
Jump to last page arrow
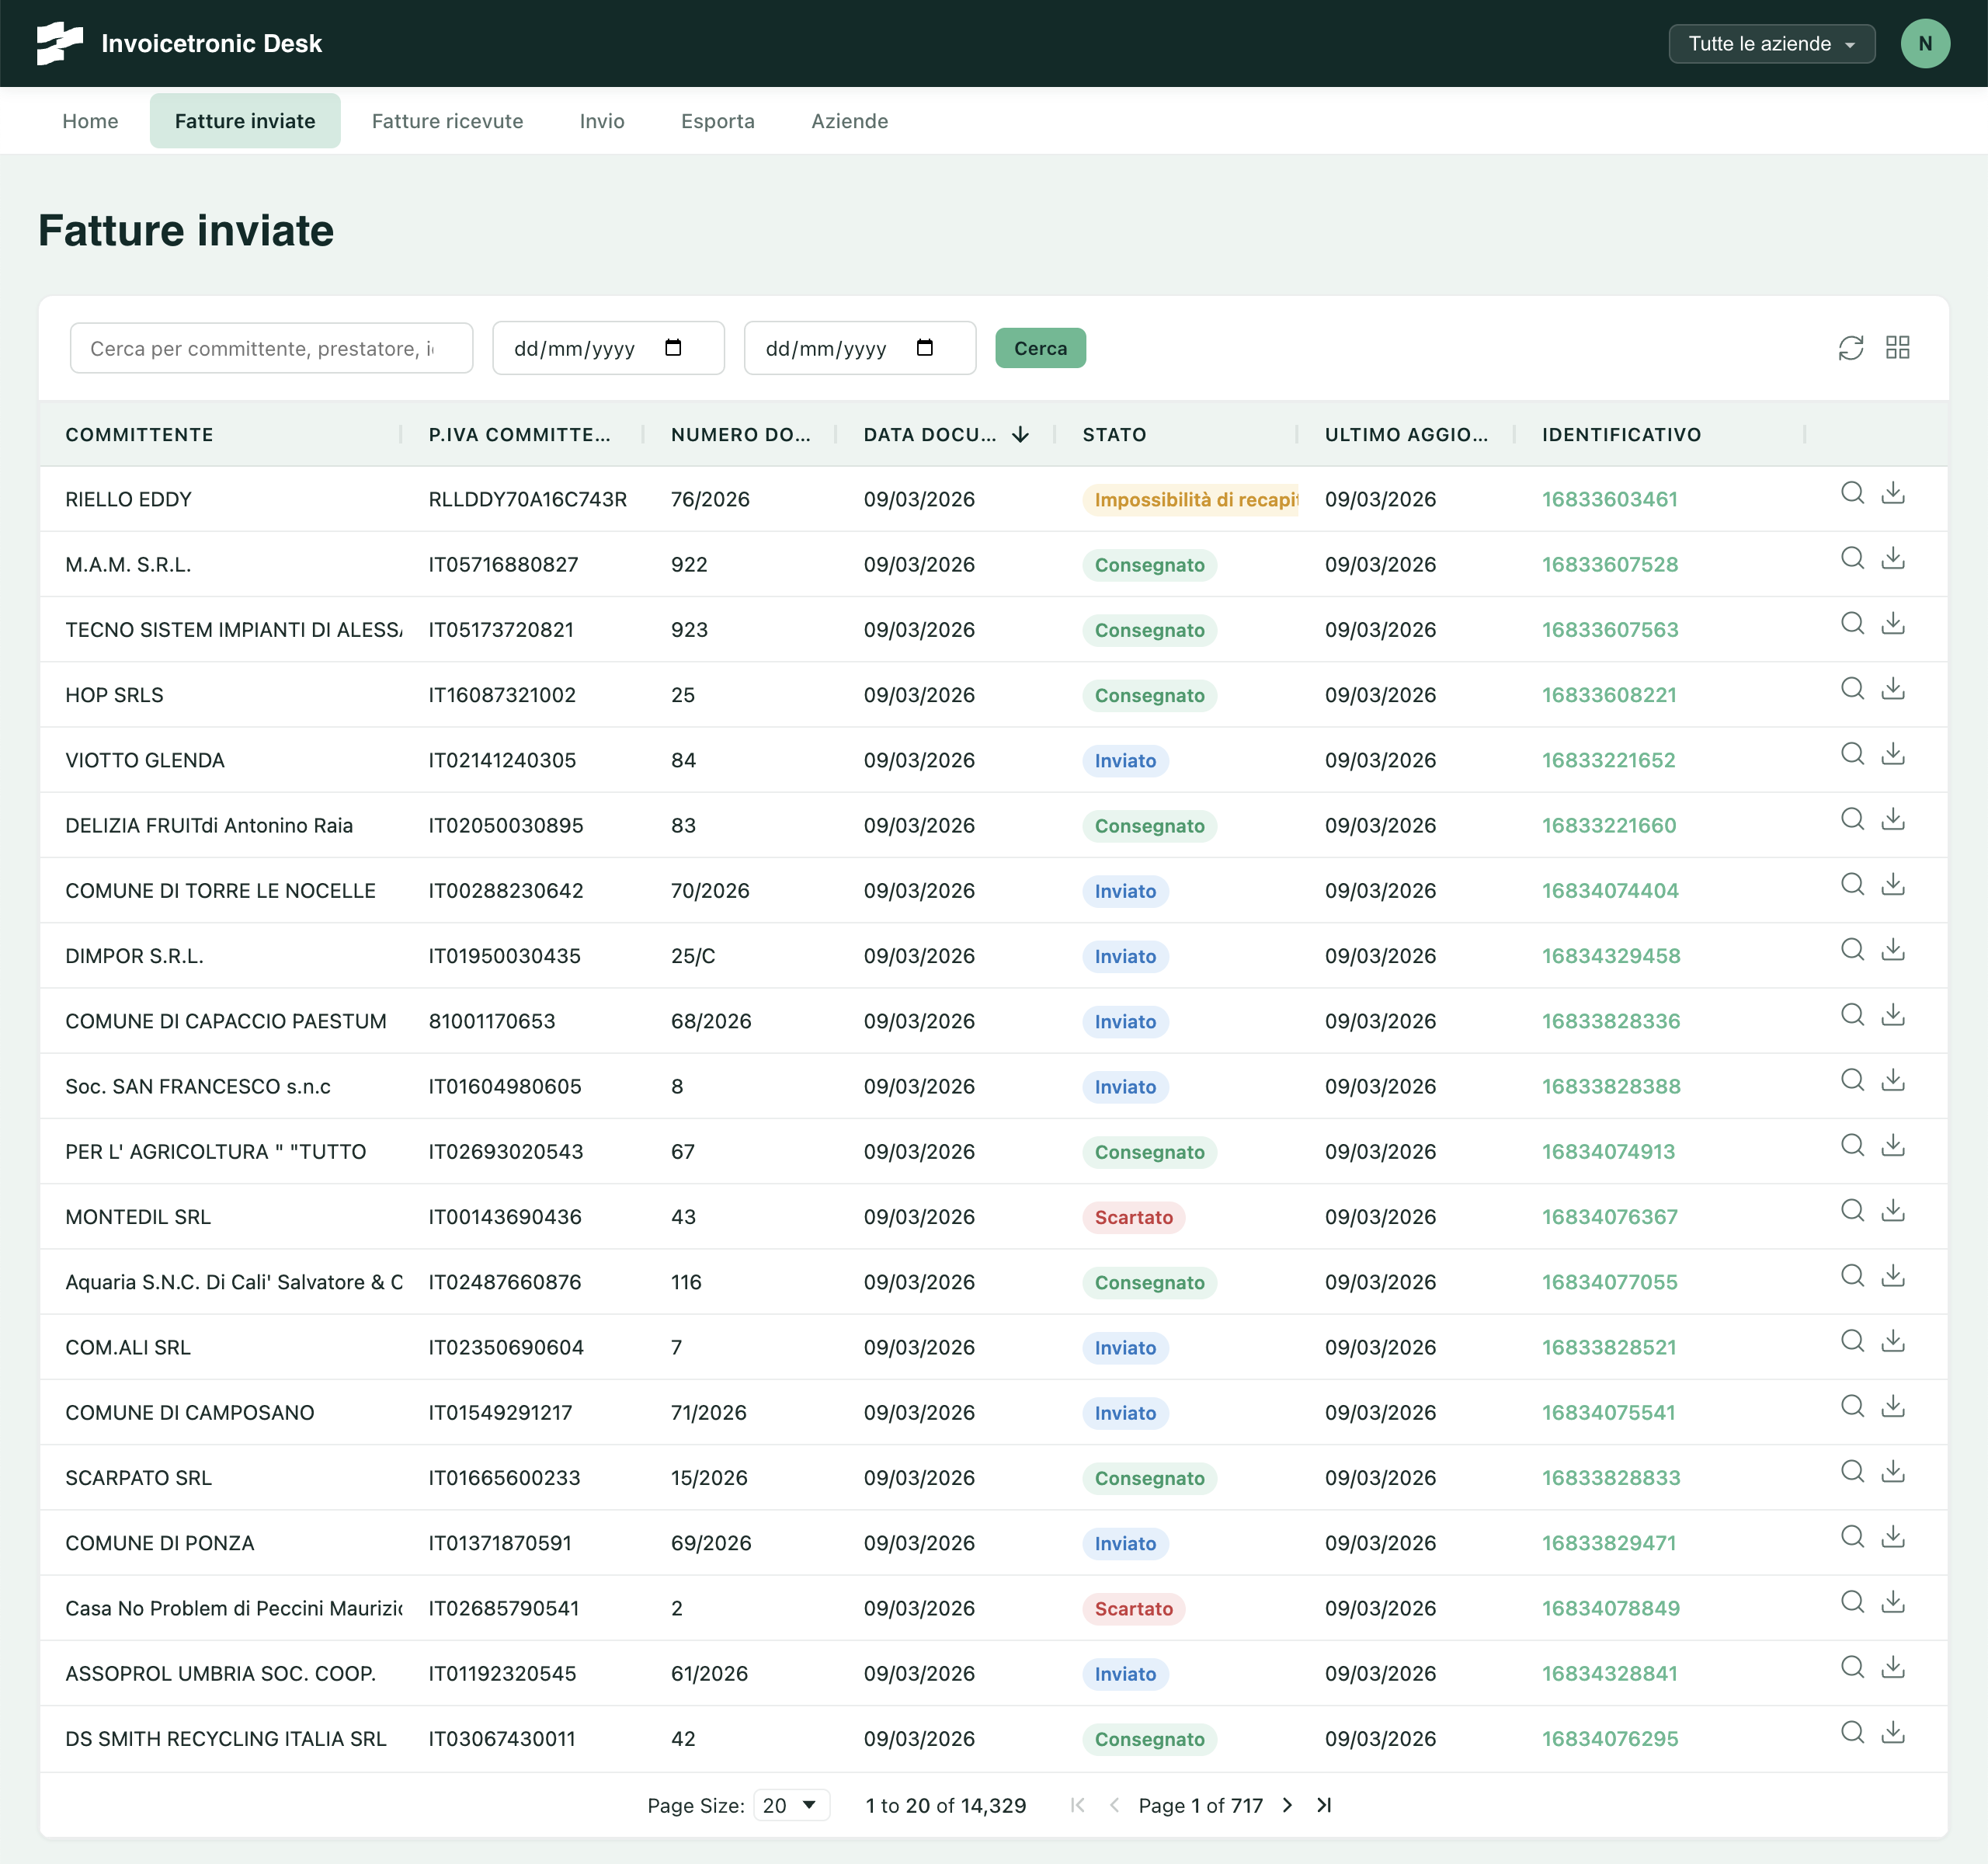coord(1324,1805)
